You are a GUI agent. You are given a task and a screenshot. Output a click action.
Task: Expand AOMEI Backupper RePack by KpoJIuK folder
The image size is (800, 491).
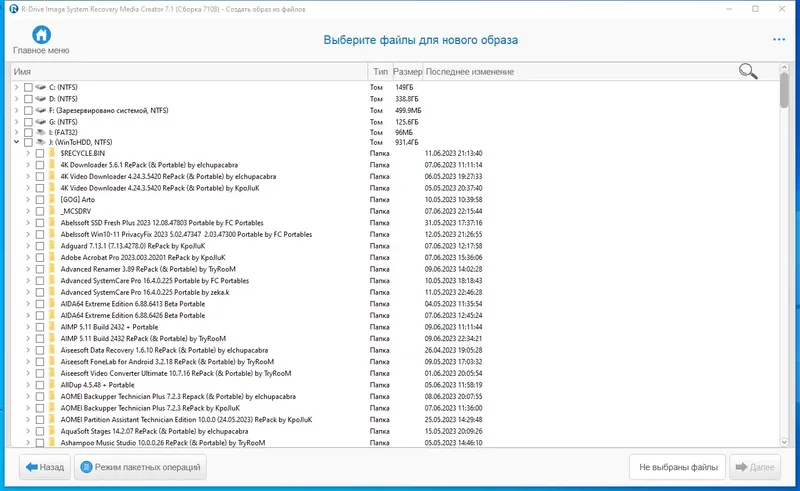point(28,408)
